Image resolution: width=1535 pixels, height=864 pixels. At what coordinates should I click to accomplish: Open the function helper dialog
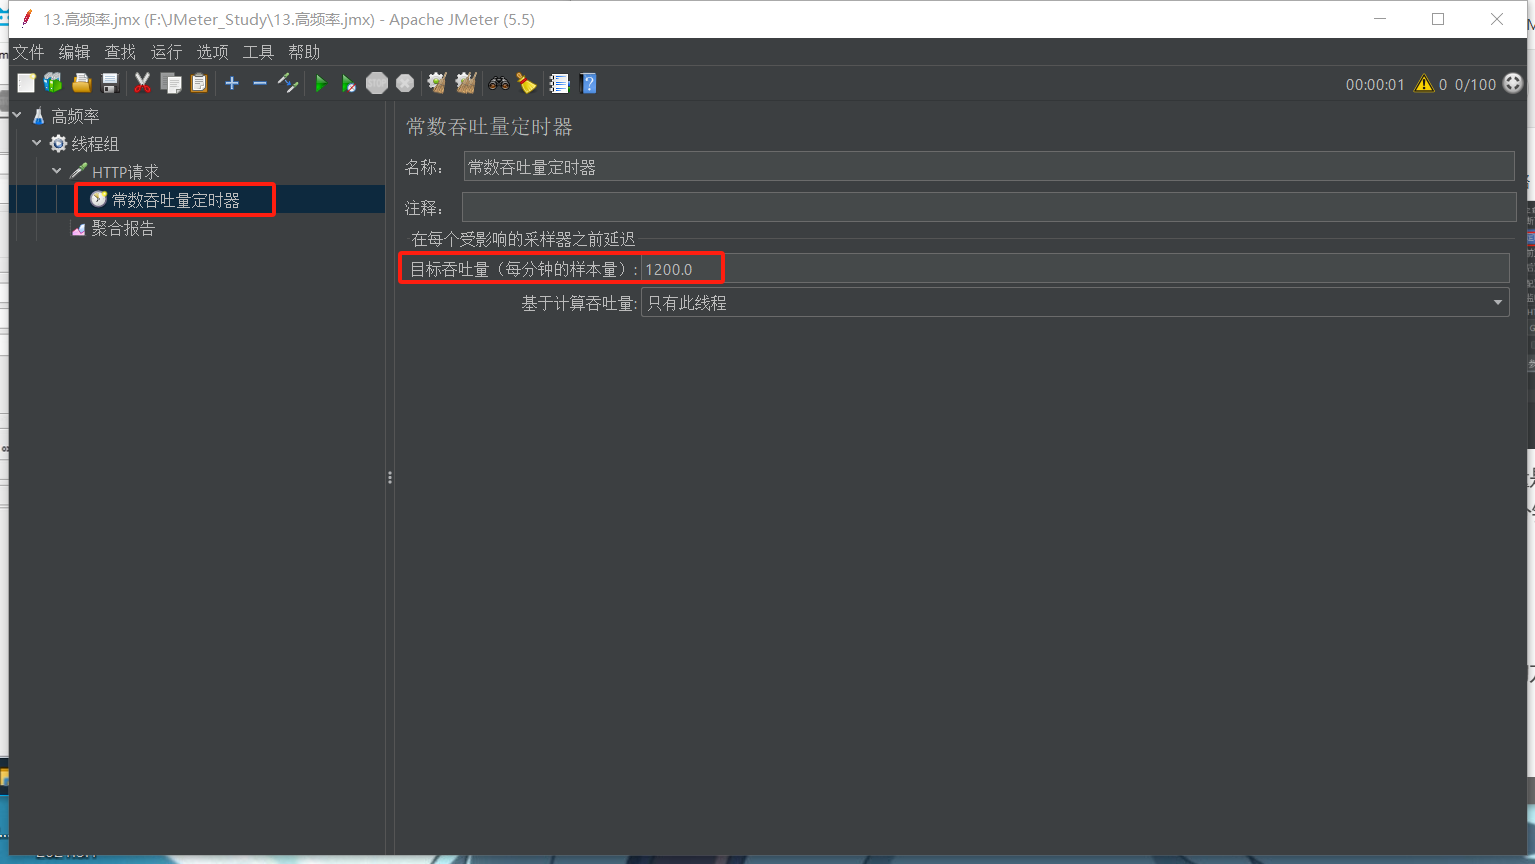pos(559,84)
